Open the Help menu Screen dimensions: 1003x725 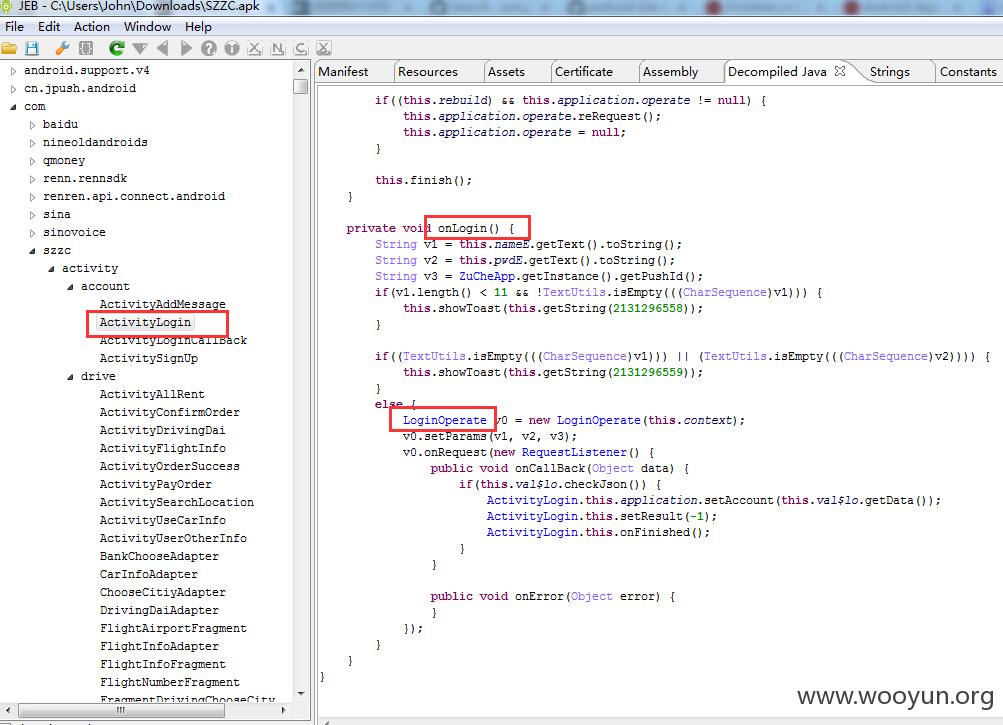pyautogui.click(x=198, y=27)
